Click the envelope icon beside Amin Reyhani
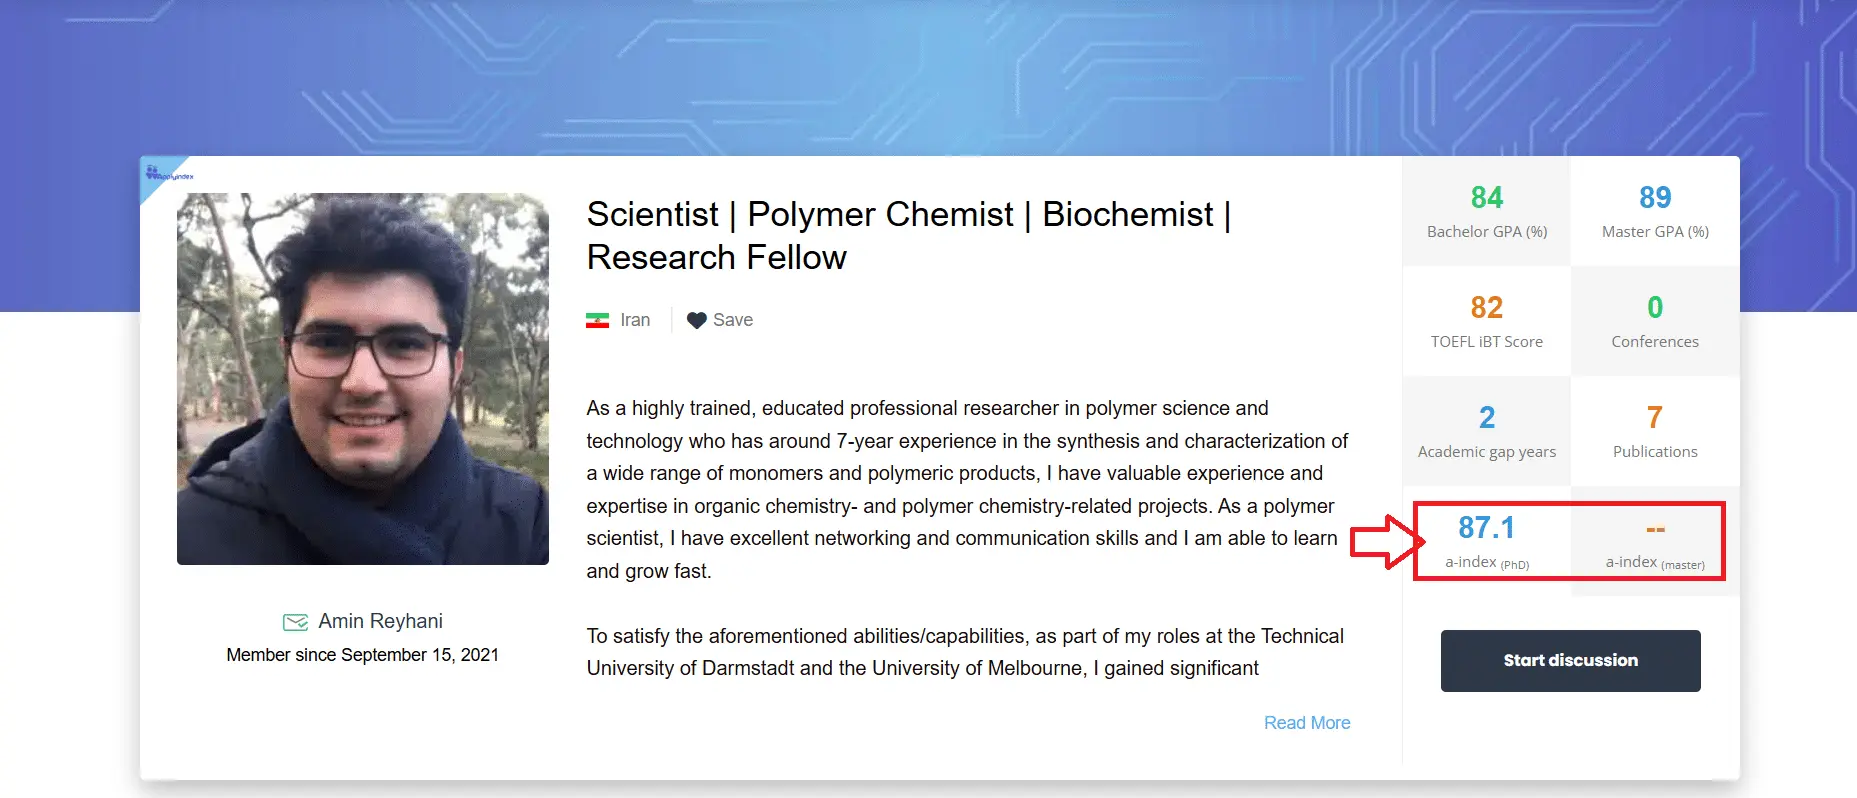This screenshot has width=1857, height=798. click(x=295, y=622)
